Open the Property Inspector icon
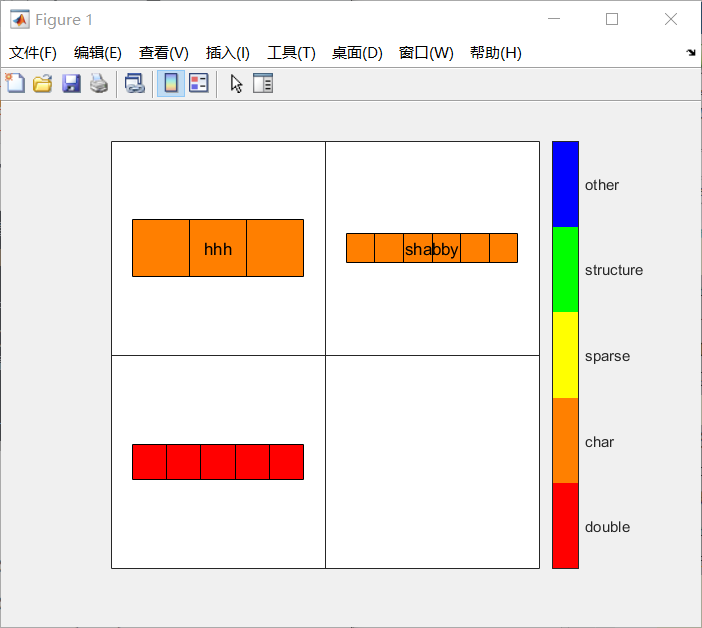 click(x=263, y=83)
